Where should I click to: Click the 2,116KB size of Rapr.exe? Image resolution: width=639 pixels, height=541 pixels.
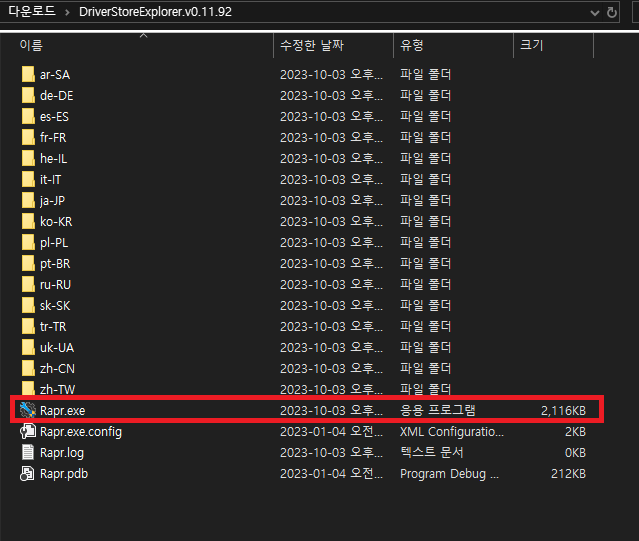563,411
